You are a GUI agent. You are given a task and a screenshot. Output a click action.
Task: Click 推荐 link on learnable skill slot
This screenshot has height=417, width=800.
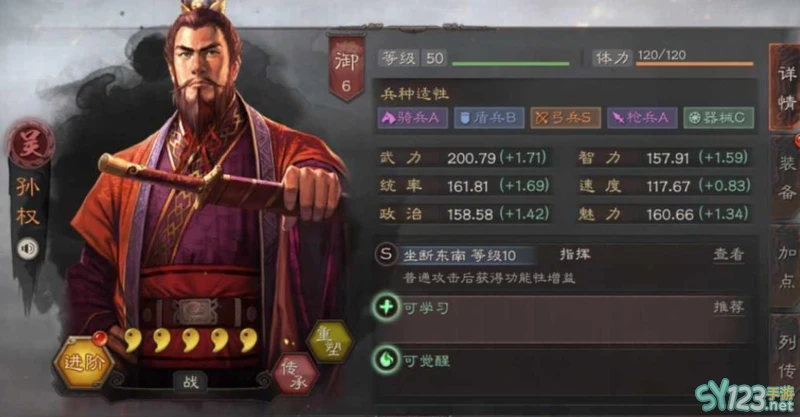[729, 307]
